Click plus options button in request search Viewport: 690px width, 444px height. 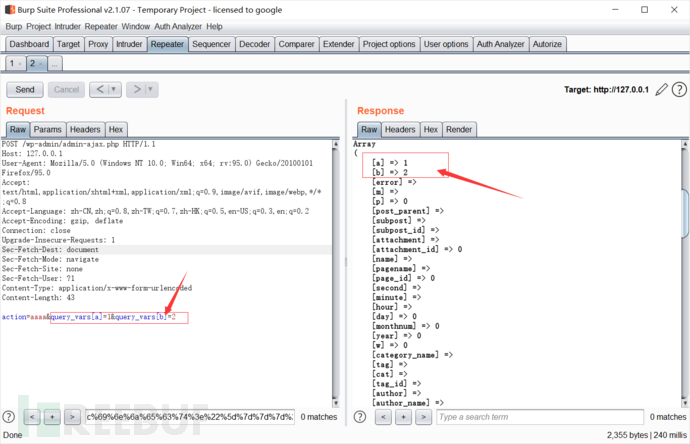point(53,416)
